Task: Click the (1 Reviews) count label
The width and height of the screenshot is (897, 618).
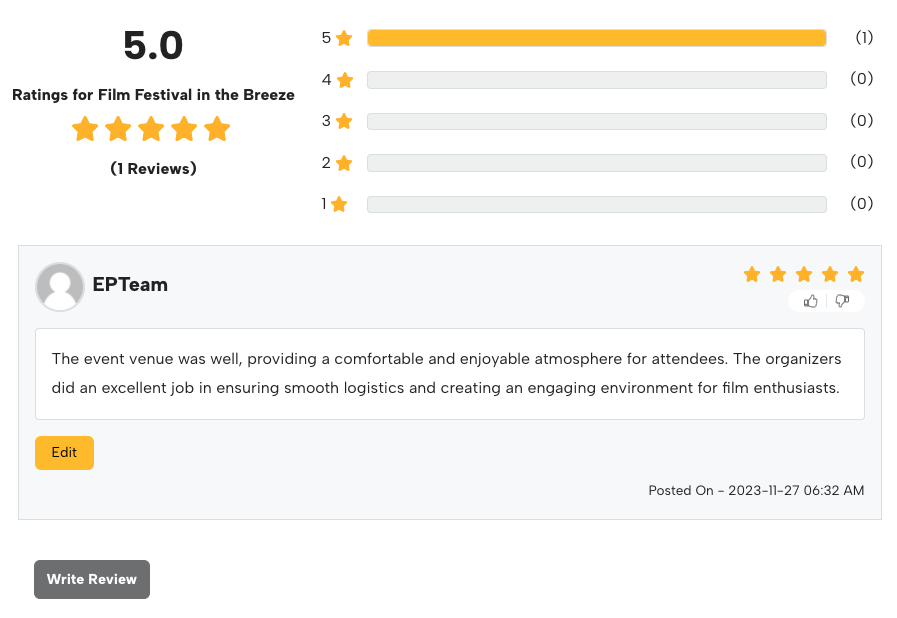Action: (153, 169)
